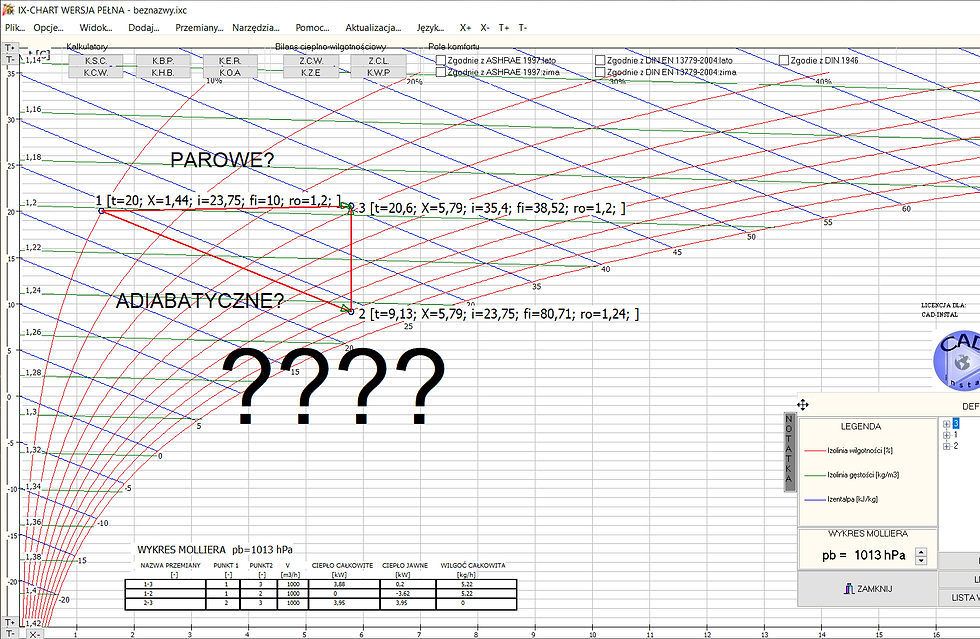Open the Opcje menu
This screenshot has height=639, width=980.
click(48, 28)
